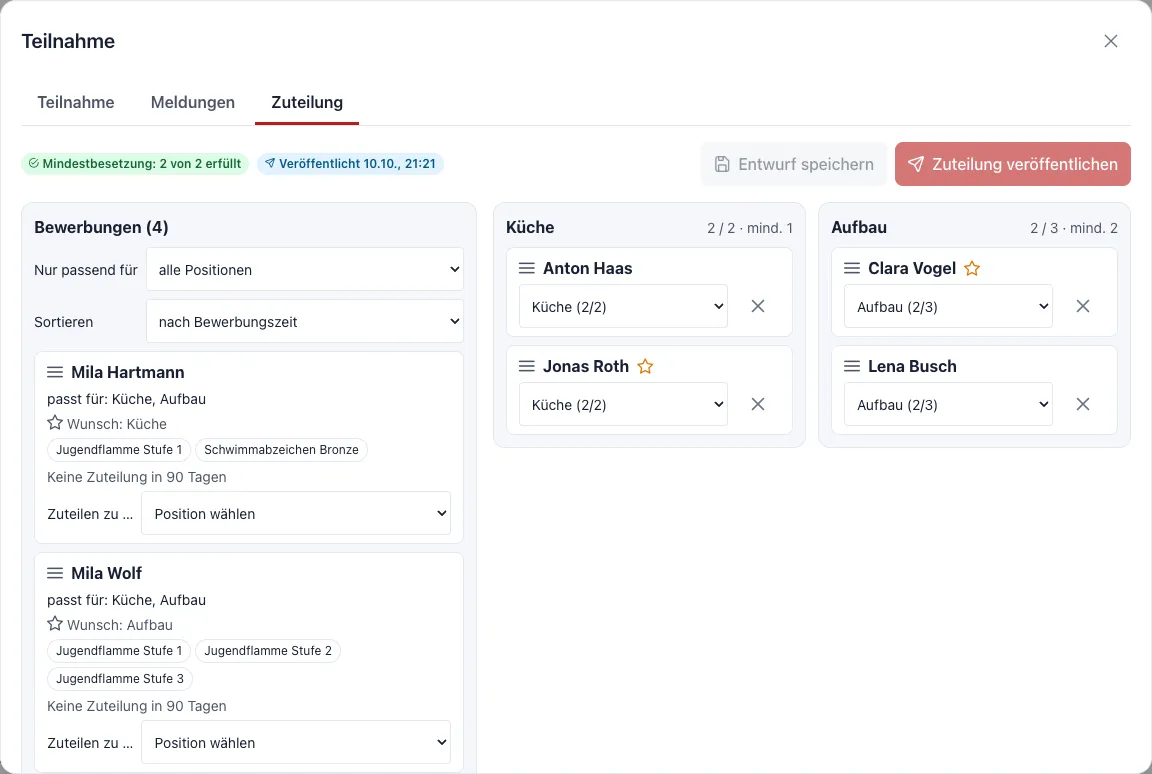This screenshot has height=774, width=1152.
Task: Publish with Zuteilung veröffentlichen button
Action: click(1012, 164)
